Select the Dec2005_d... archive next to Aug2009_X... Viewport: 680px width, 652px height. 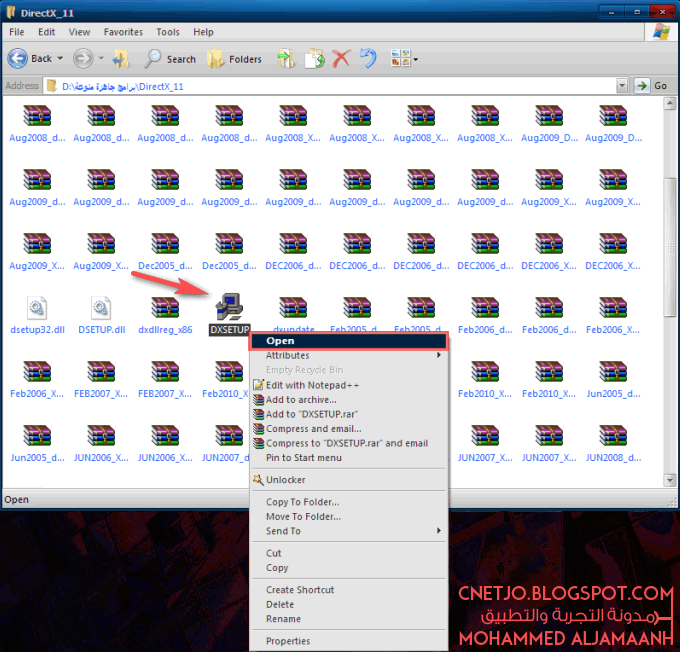(165, 243)
